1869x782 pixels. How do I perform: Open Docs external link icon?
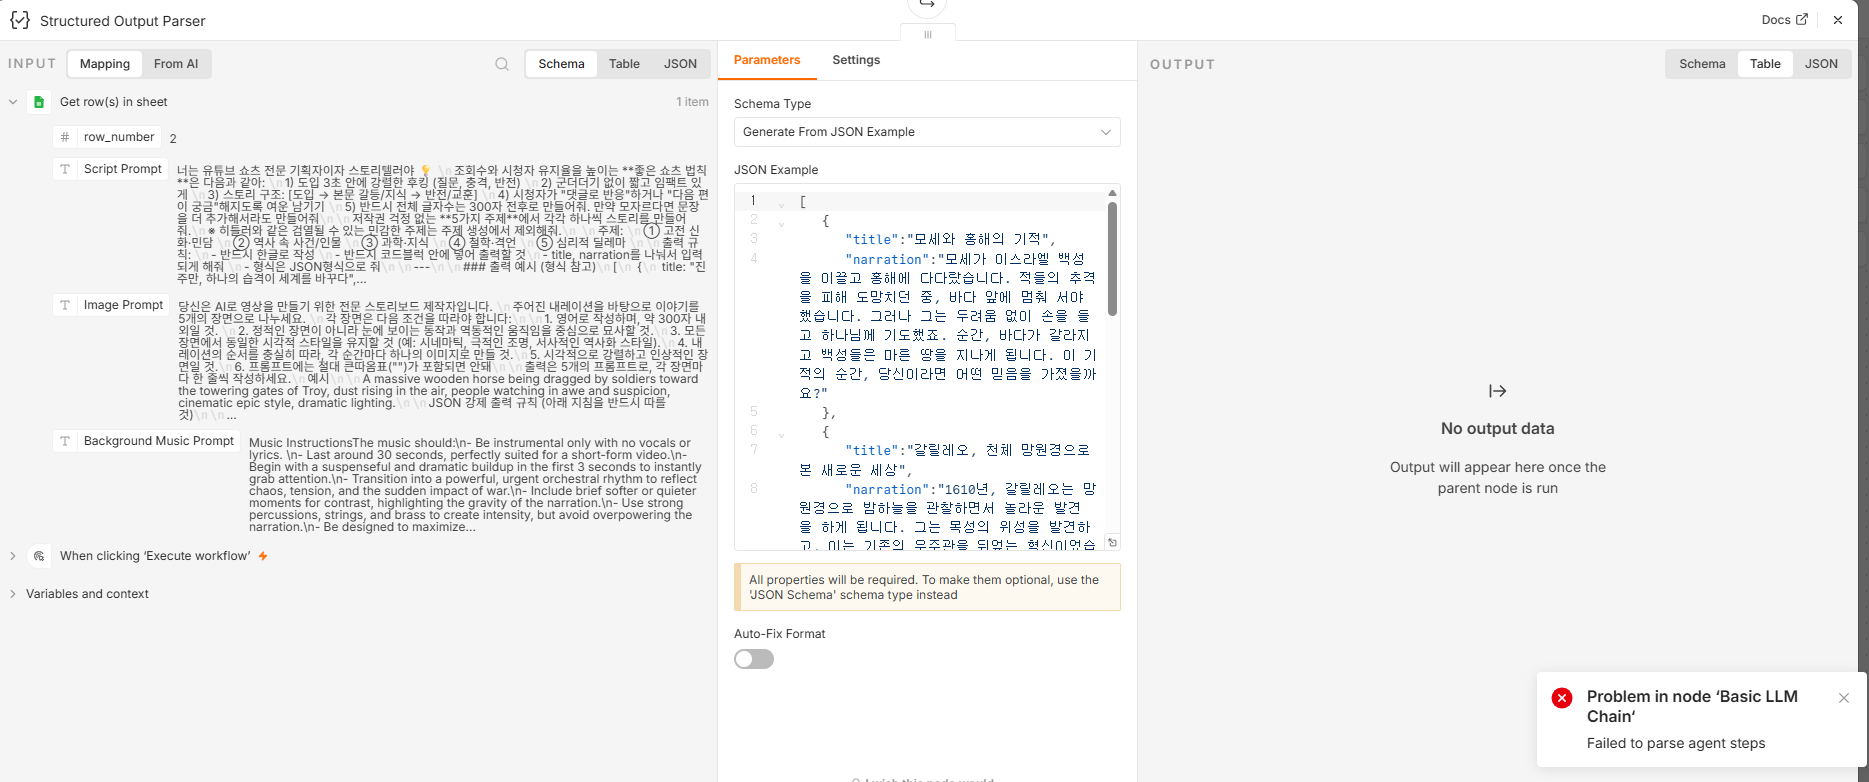click(1802, 19)
